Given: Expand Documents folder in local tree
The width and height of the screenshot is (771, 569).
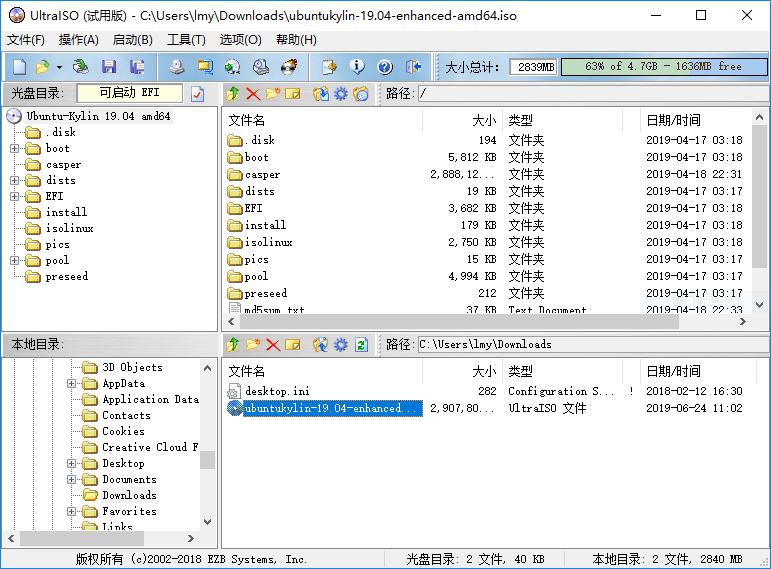Looking at the screenshot, I should pos(72,479).
